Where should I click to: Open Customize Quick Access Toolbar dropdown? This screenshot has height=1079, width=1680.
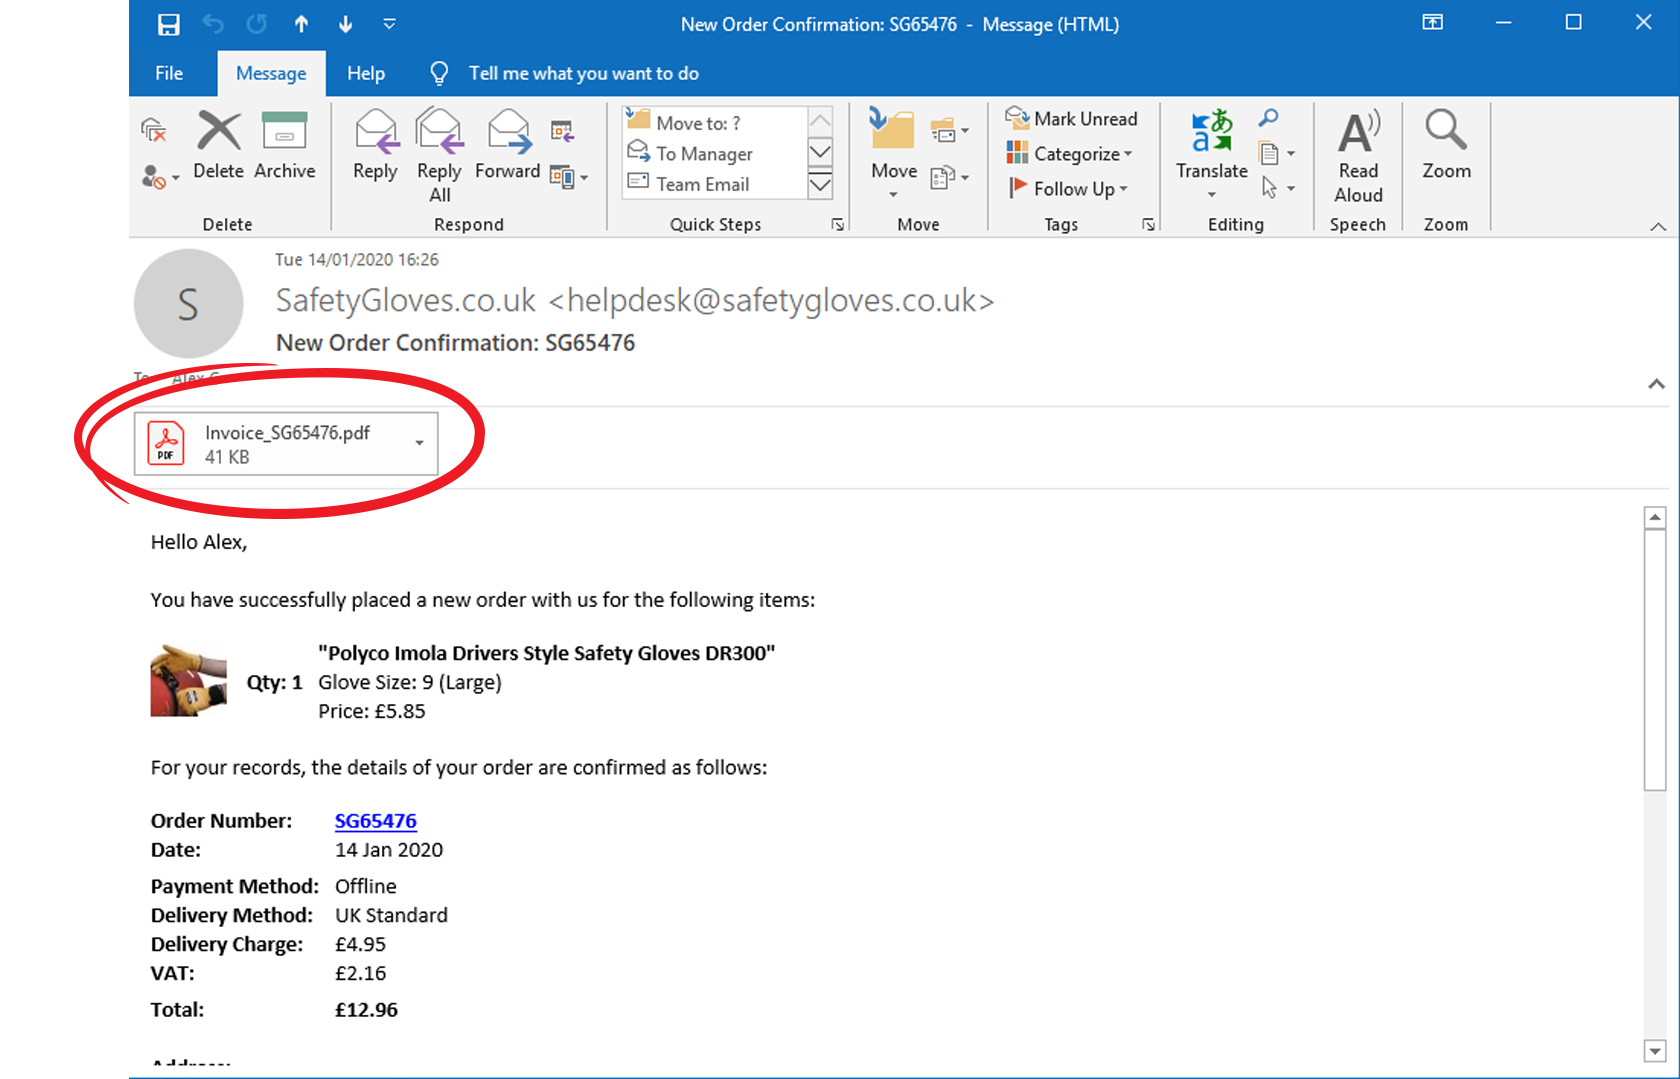click(x=389, y=24)
